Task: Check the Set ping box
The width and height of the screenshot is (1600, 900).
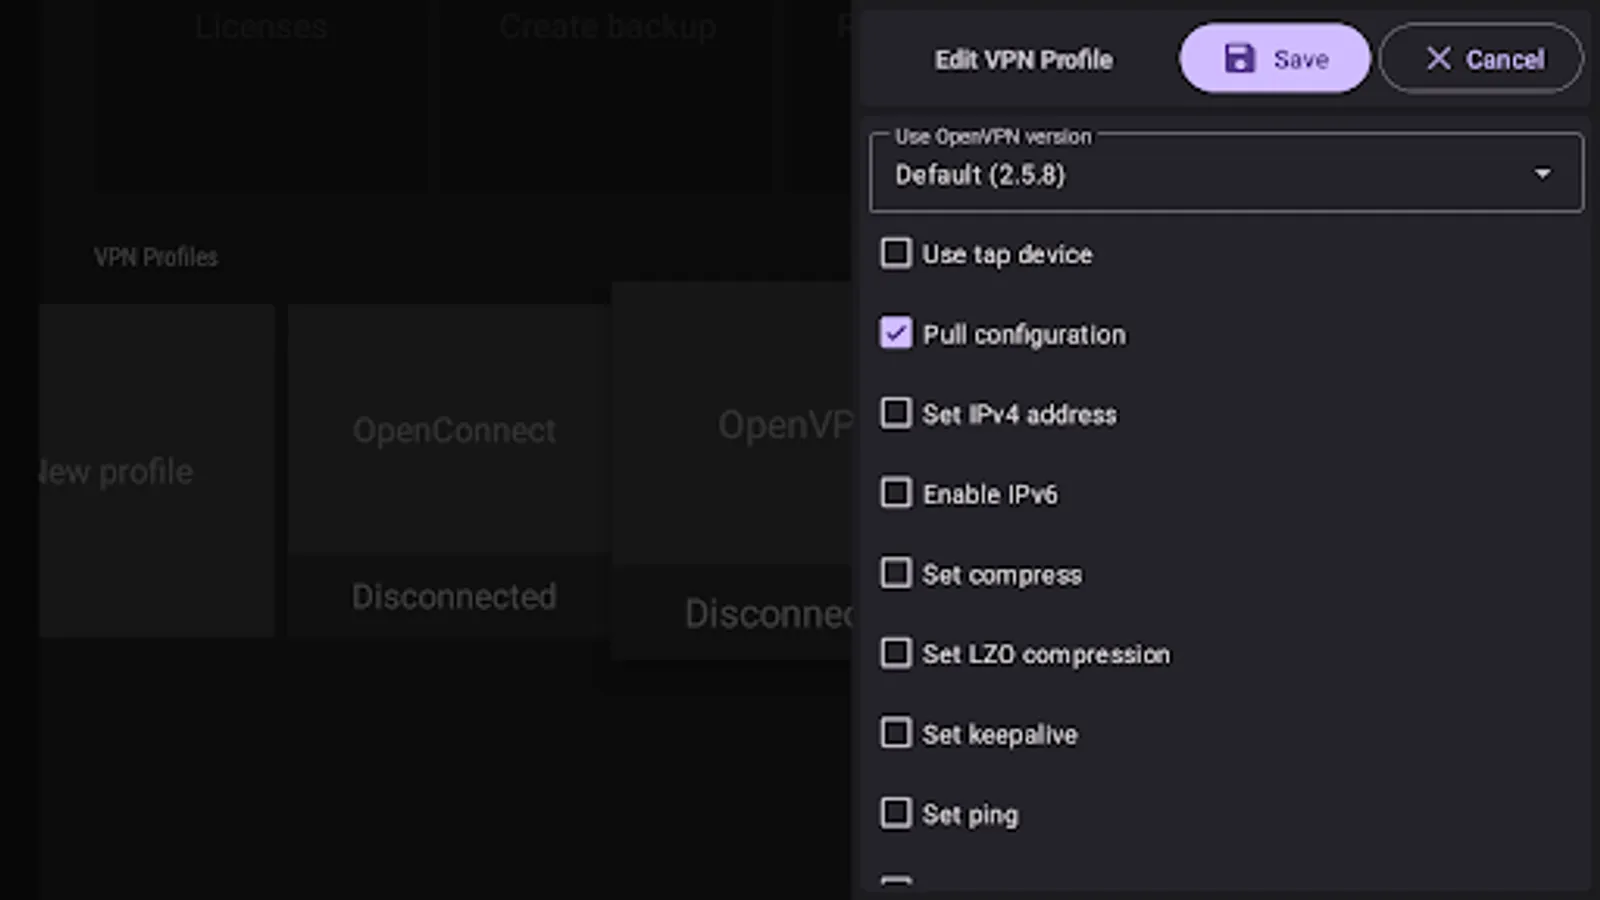Action: [x=896, y=813]
